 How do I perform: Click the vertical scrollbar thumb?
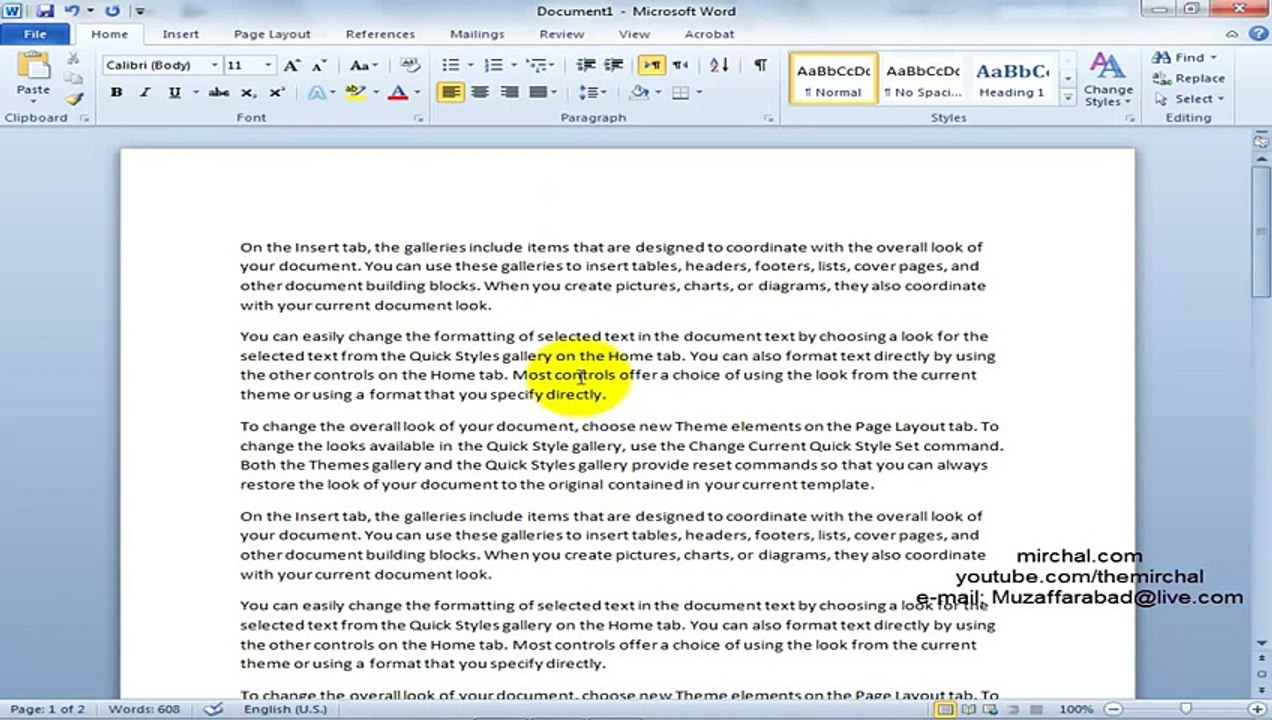(1261, 232)
